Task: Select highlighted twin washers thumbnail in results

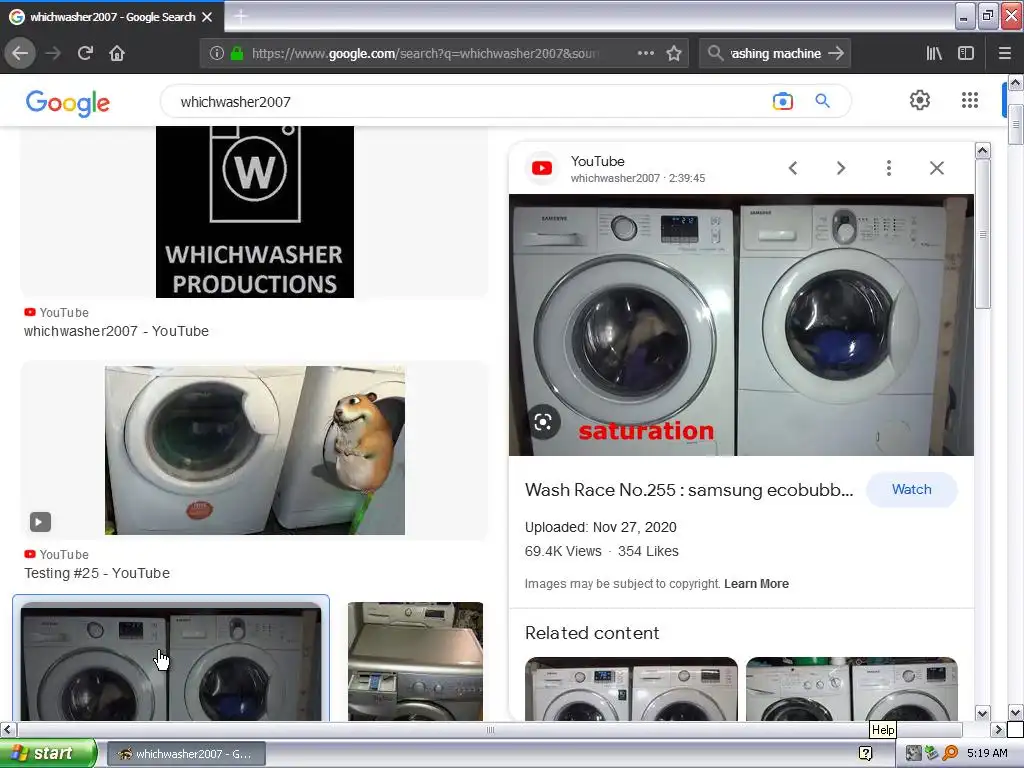Action: click(x=170, y=661)
